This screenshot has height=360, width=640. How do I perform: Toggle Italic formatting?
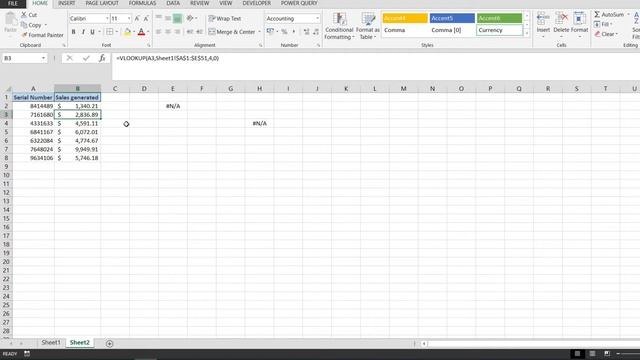[83, 32]
